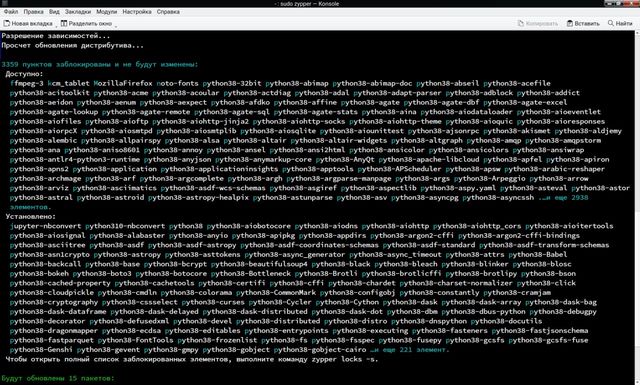Click the line 'Просчет обновления дистрибутива...'
Screen dimensions: 640x385
pyautogui.click(x=73, y=45)
